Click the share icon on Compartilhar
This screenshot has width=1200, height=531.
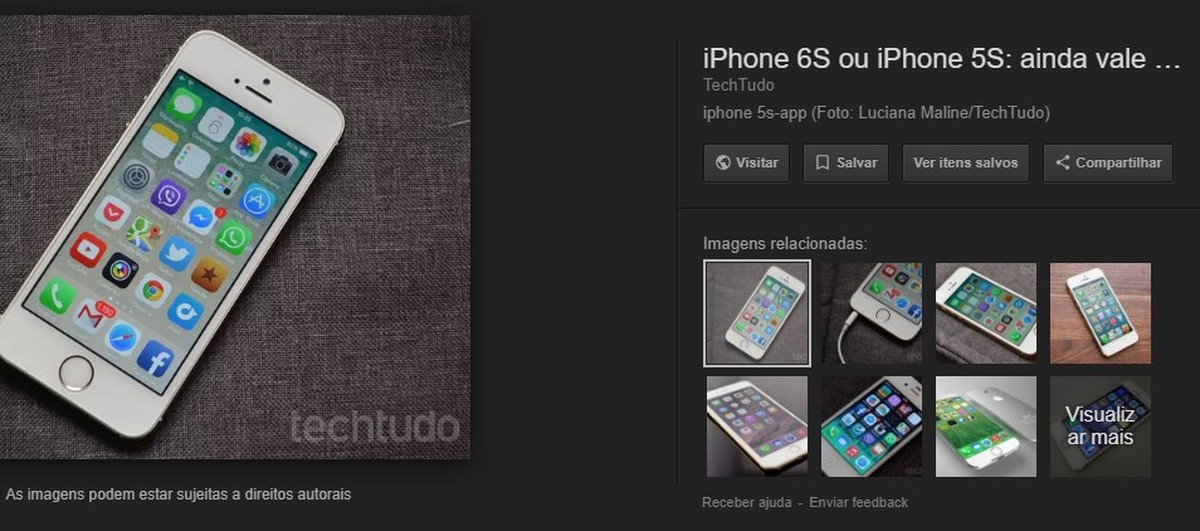(x=1062, y=163)
